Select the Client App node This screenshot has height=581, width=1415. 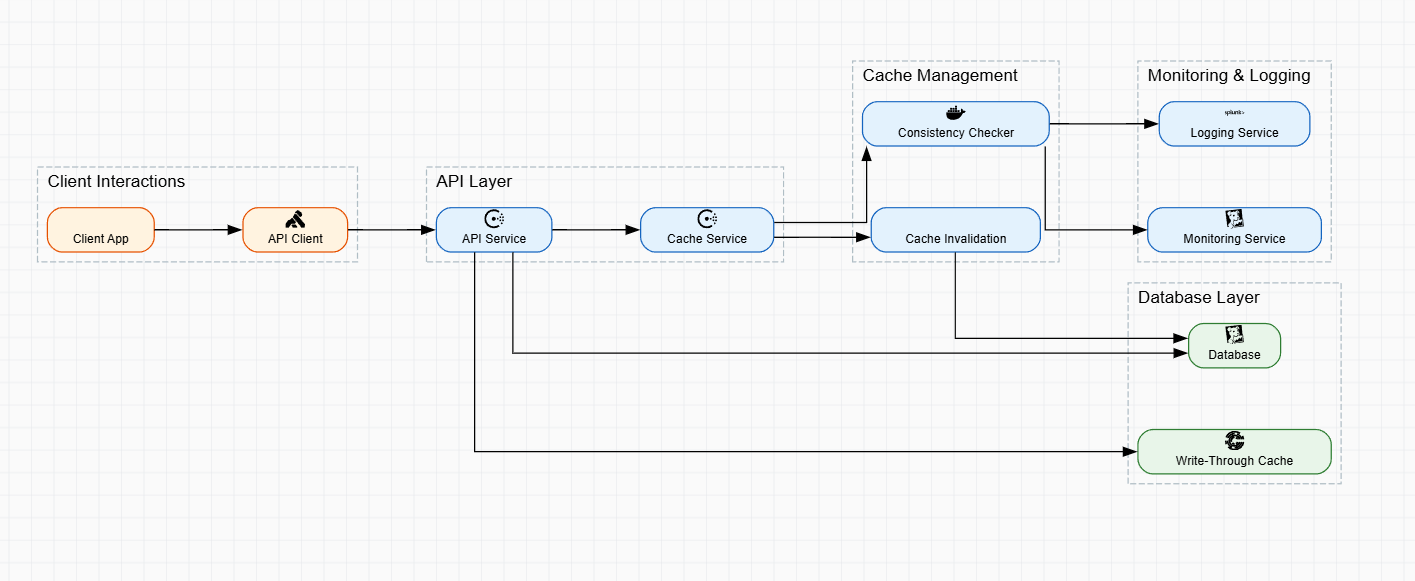click(100, 229)
